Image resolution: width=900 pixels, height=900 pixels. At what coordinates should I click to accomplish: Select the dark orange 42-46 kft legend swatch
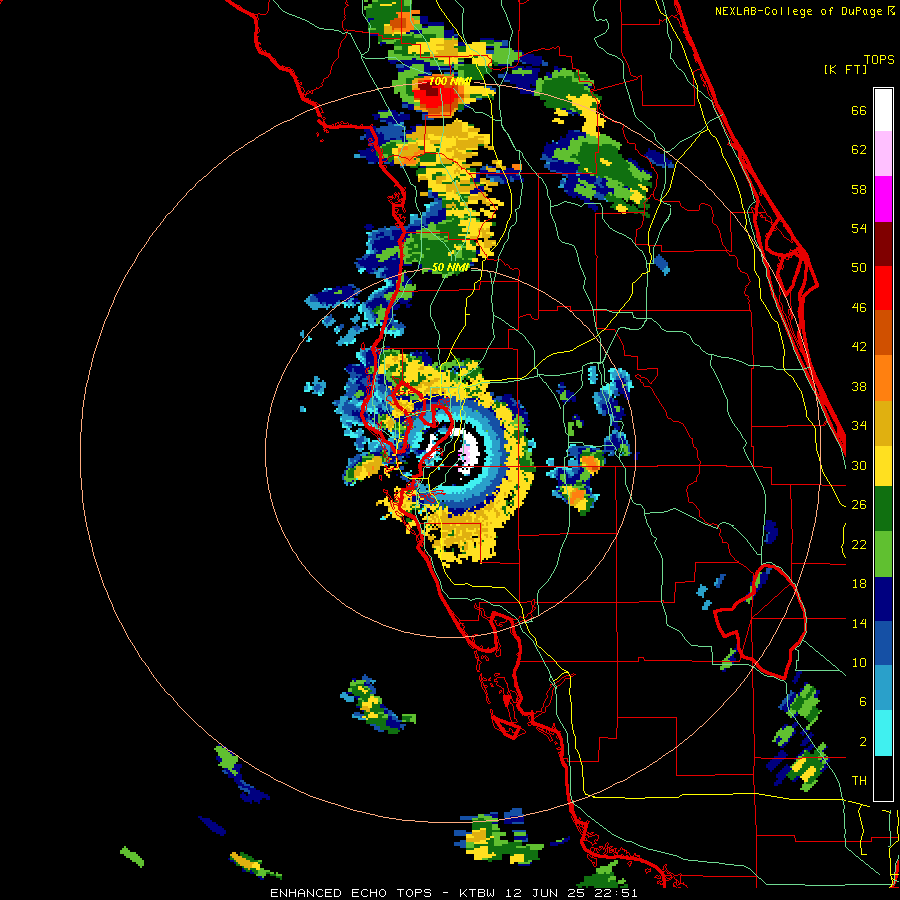883,333
